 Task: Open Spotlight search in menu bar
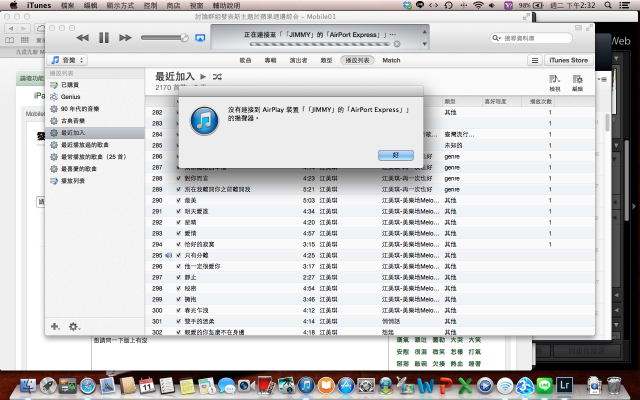click(608, 5)
